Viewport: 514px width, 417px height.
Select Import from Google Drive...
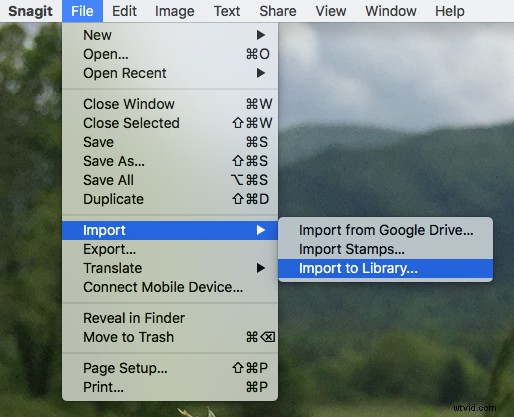386,230
